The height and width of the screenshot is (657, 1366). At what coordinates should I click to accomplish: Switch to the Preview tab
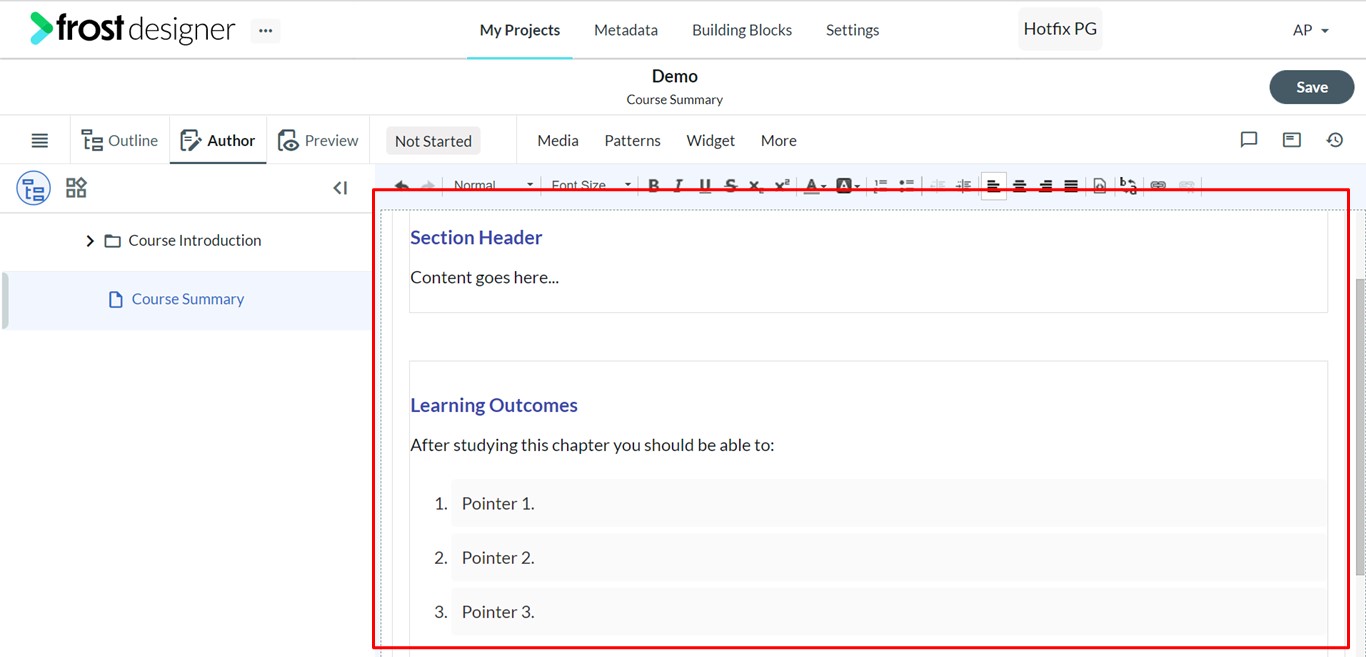pos(318,140)
